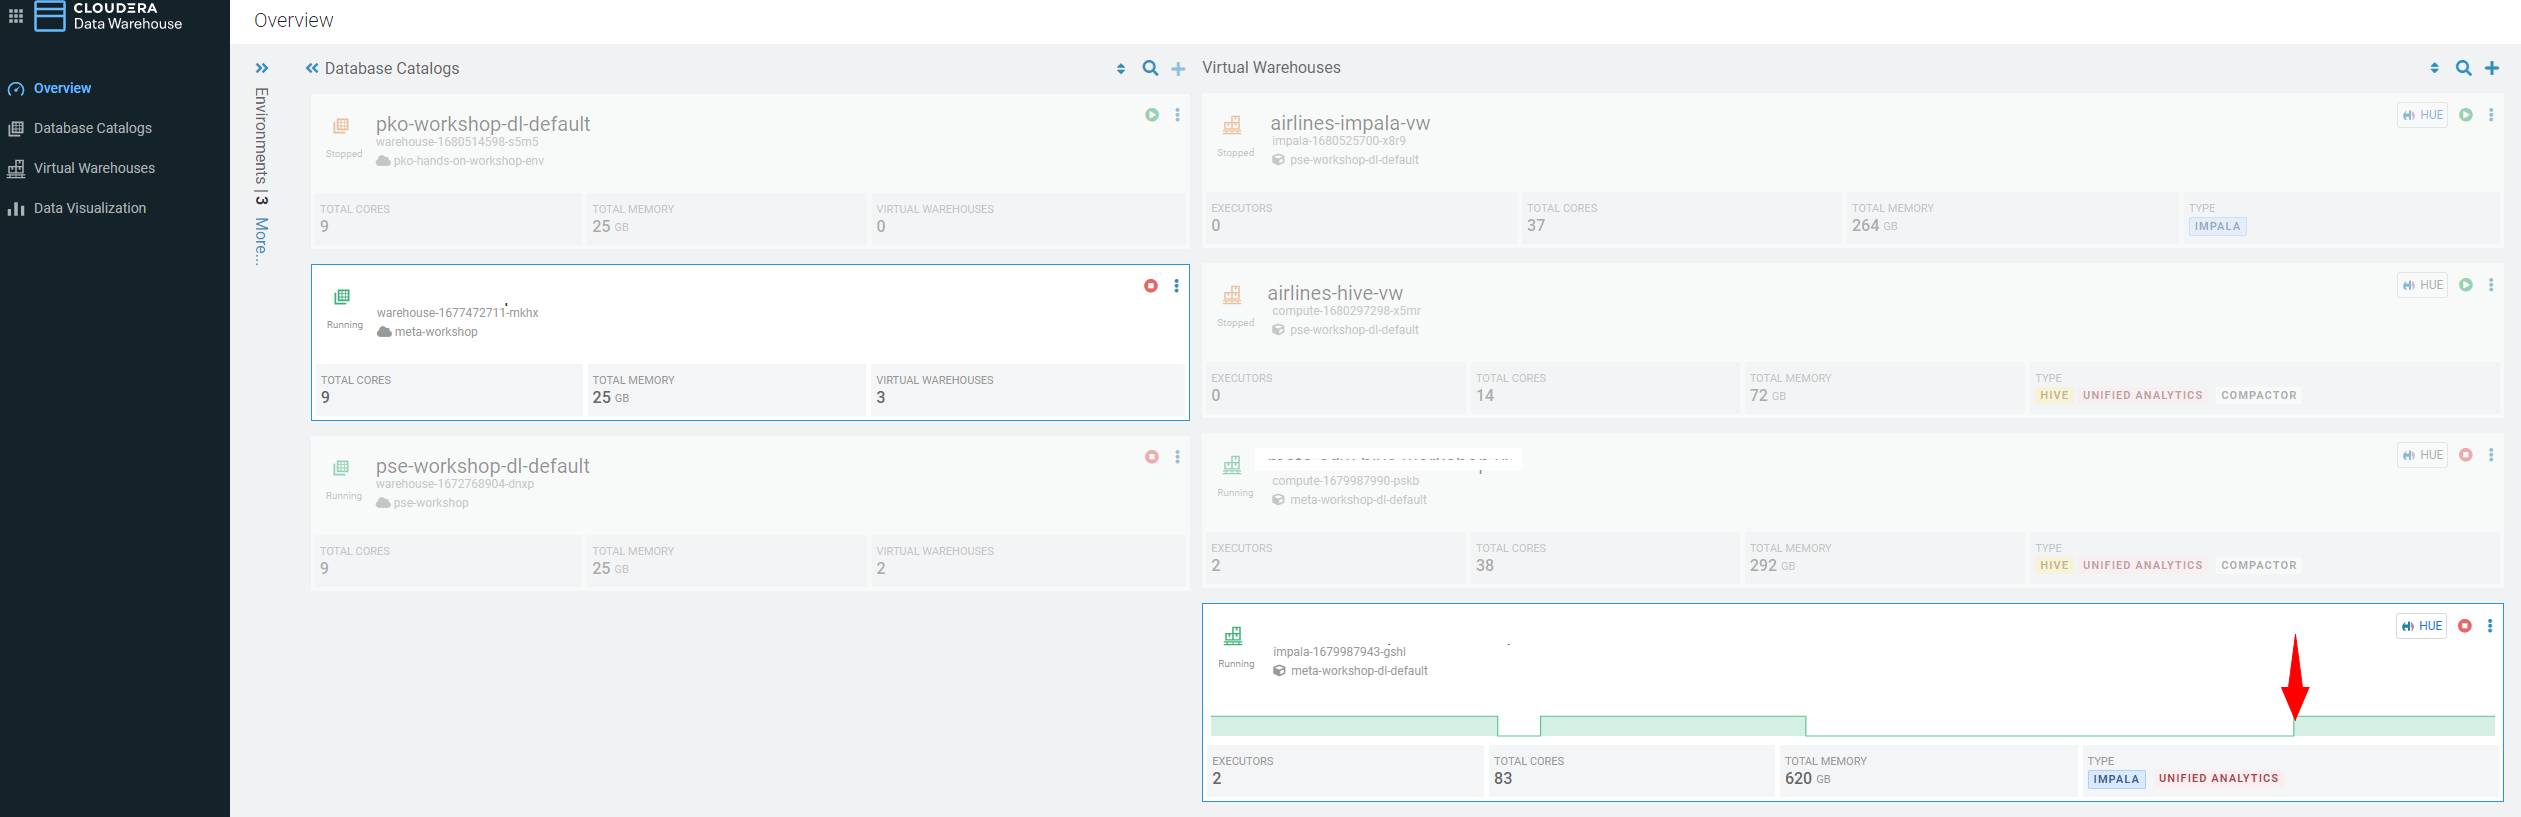This screenshot has width=2521, height=817.
Task: Open options menu for airlines-impala-vw
Action: coord(2491,115)
